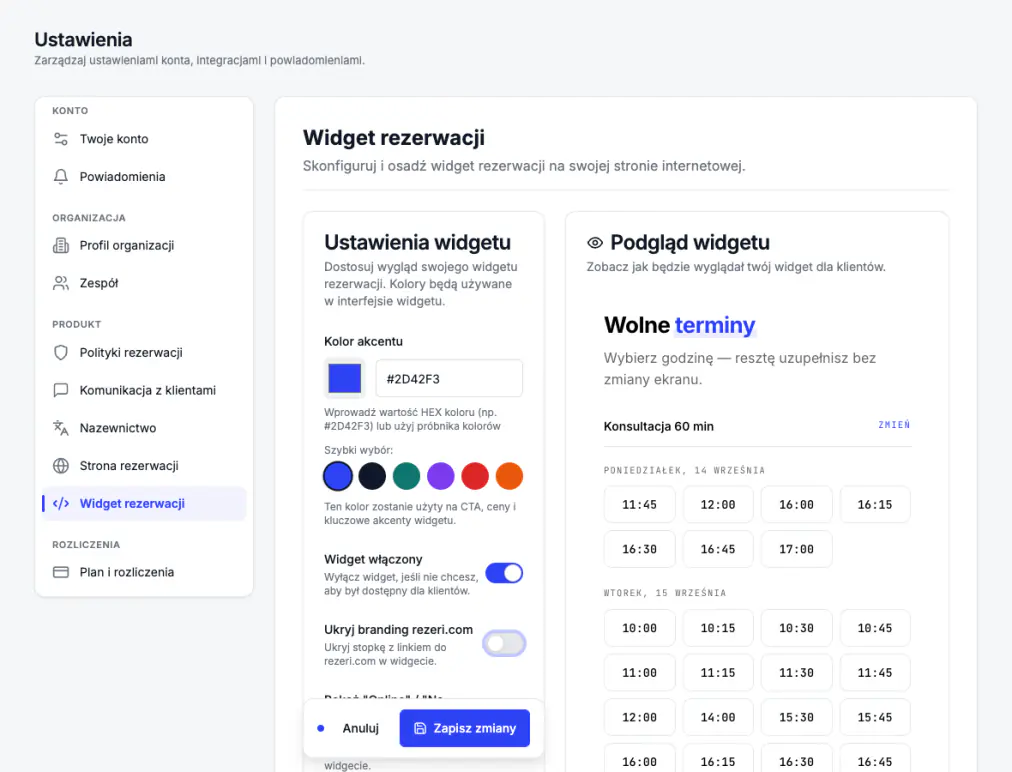This screenshot has height=772, width=1012.
Task: Select the 10:45 time slot
Action: (875, 628)
